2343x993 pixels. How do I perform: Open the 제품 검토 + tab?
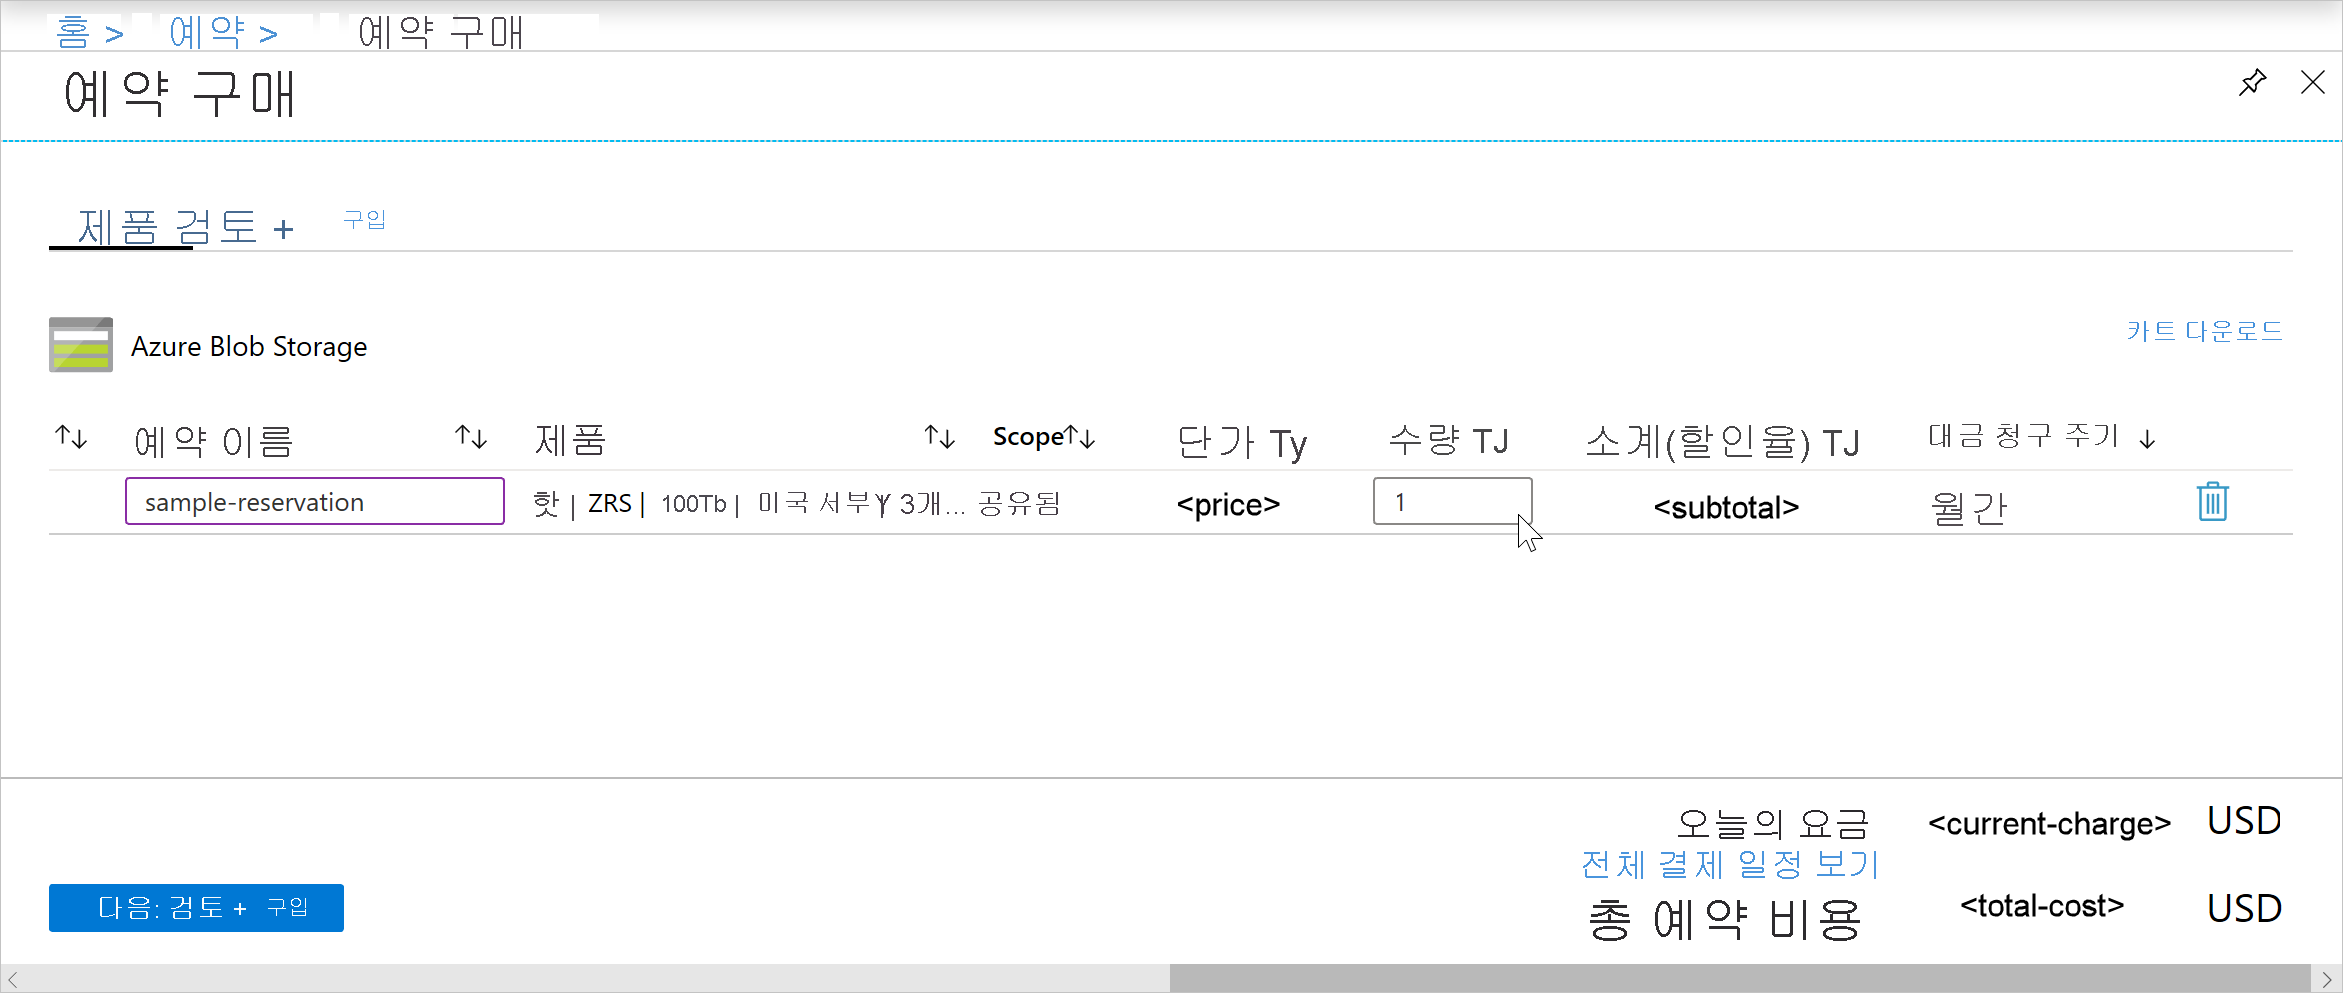[x=185, y=227]
